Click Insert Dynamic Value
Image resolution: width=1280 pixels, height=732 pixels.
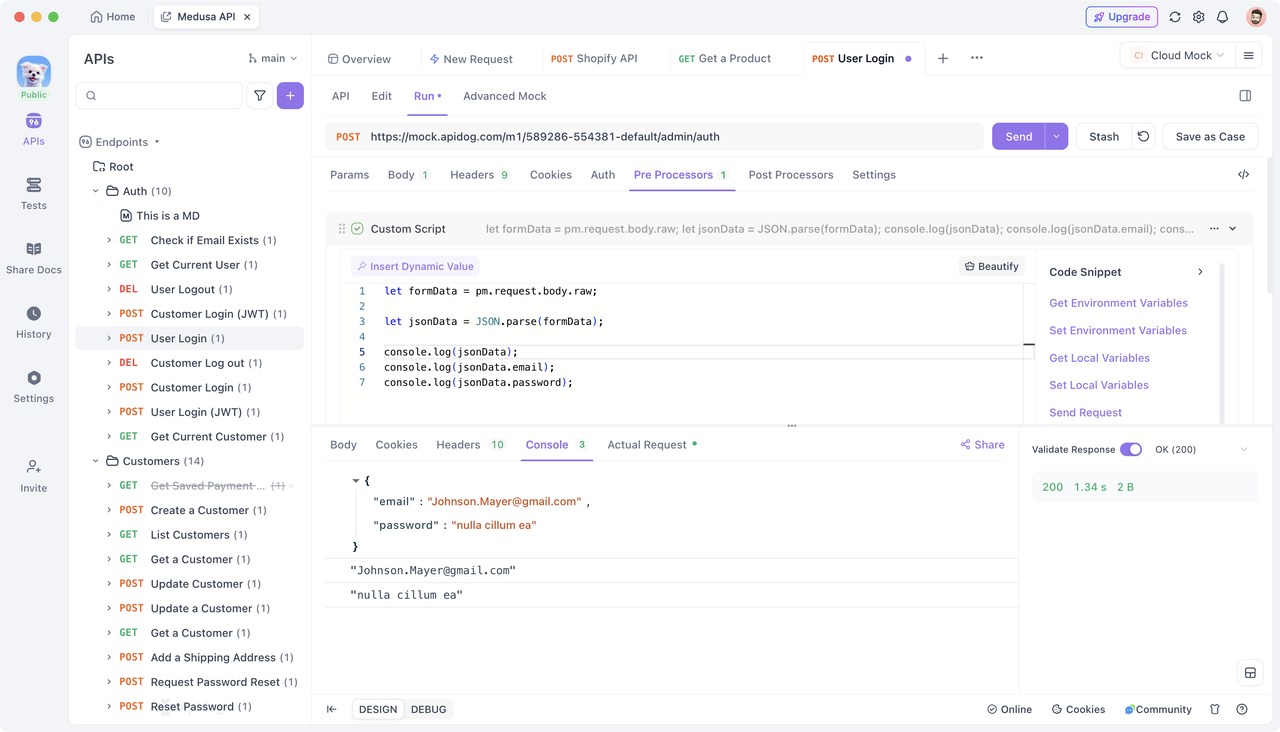coord(414,266)
